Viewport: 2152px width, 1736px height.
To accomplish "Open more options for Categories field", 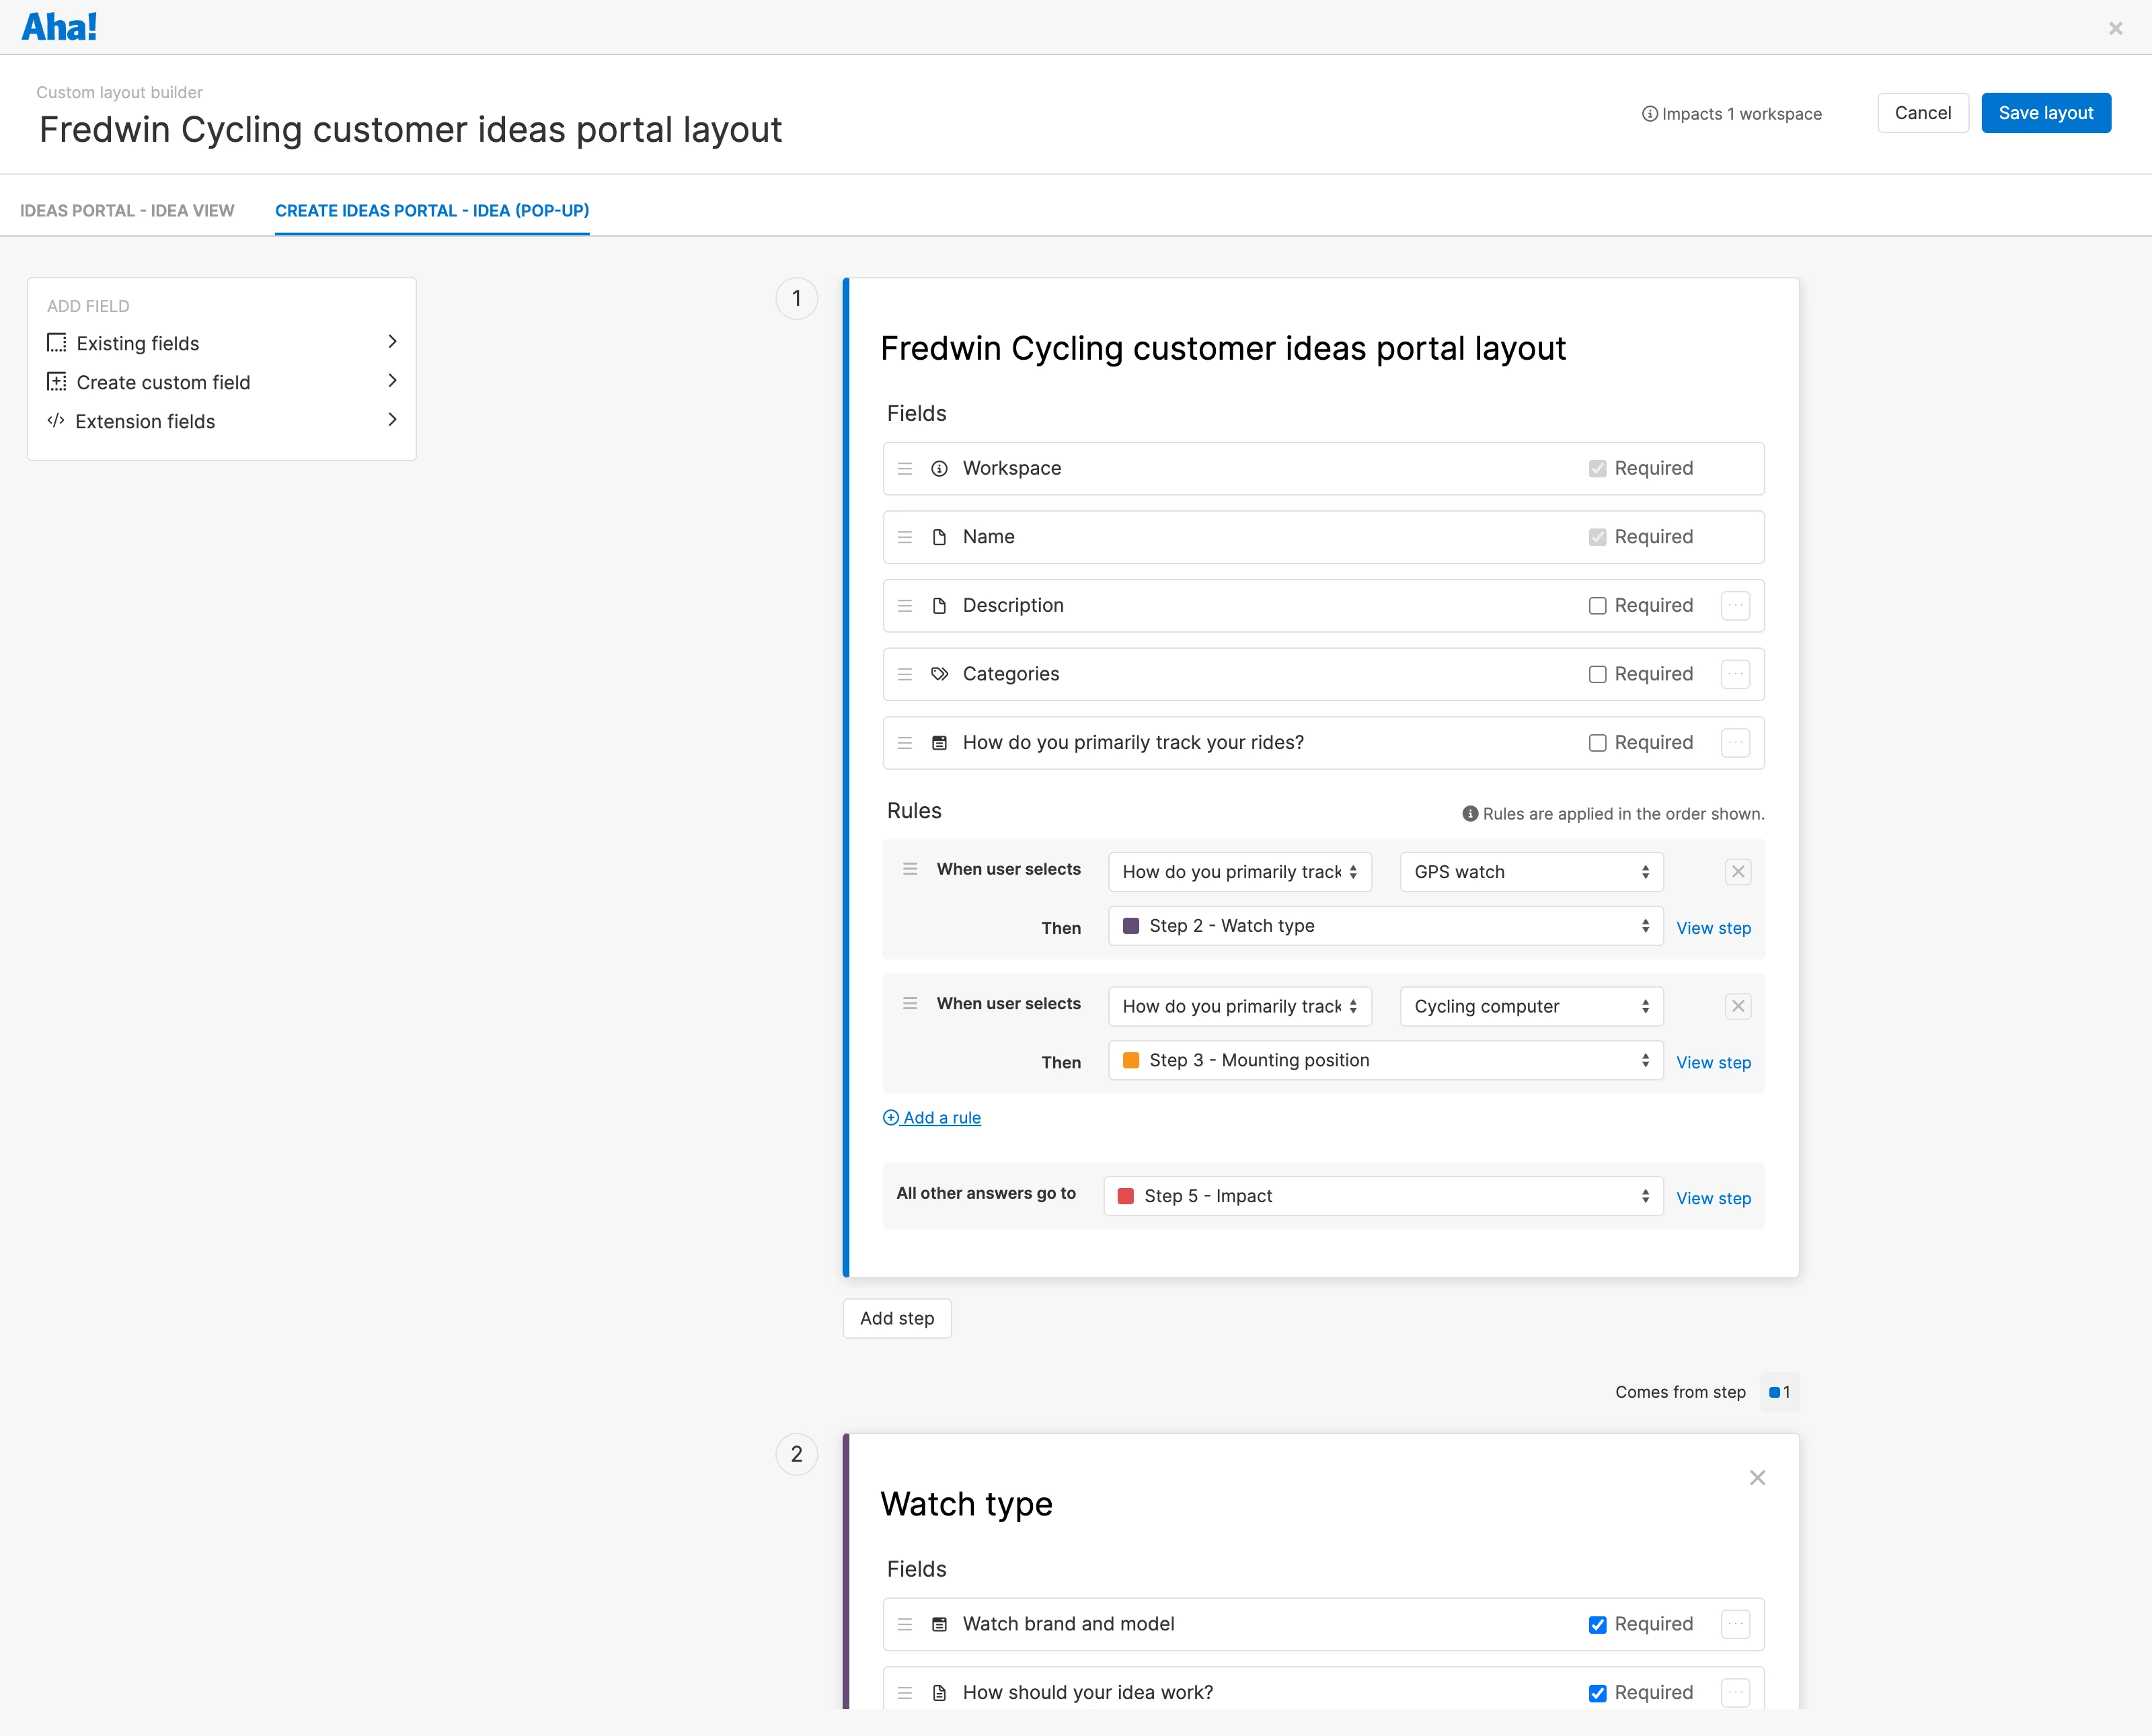I will pos(1735,674).
